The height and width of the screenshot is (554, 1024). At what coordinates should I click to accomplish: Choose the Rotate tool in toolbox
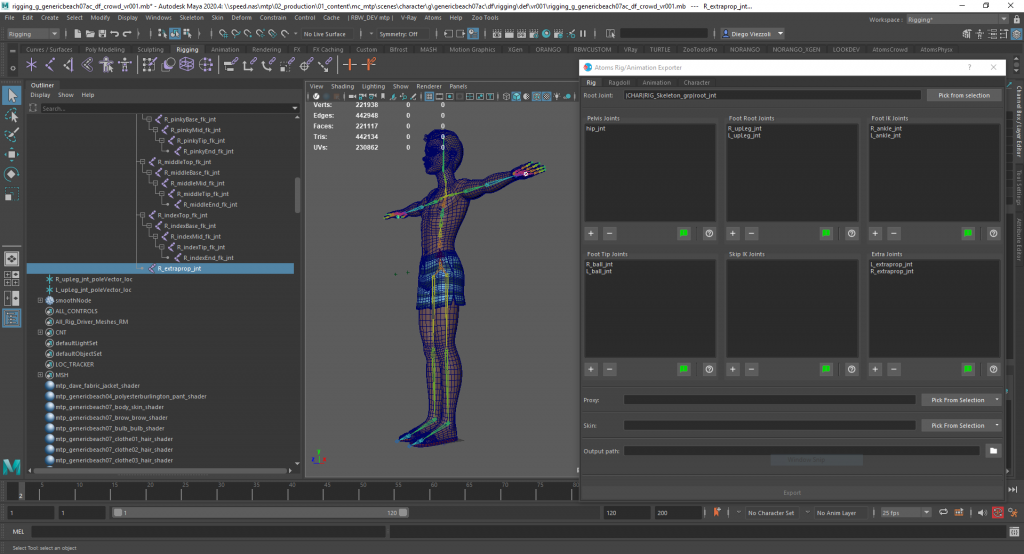[x=12, y=174]
